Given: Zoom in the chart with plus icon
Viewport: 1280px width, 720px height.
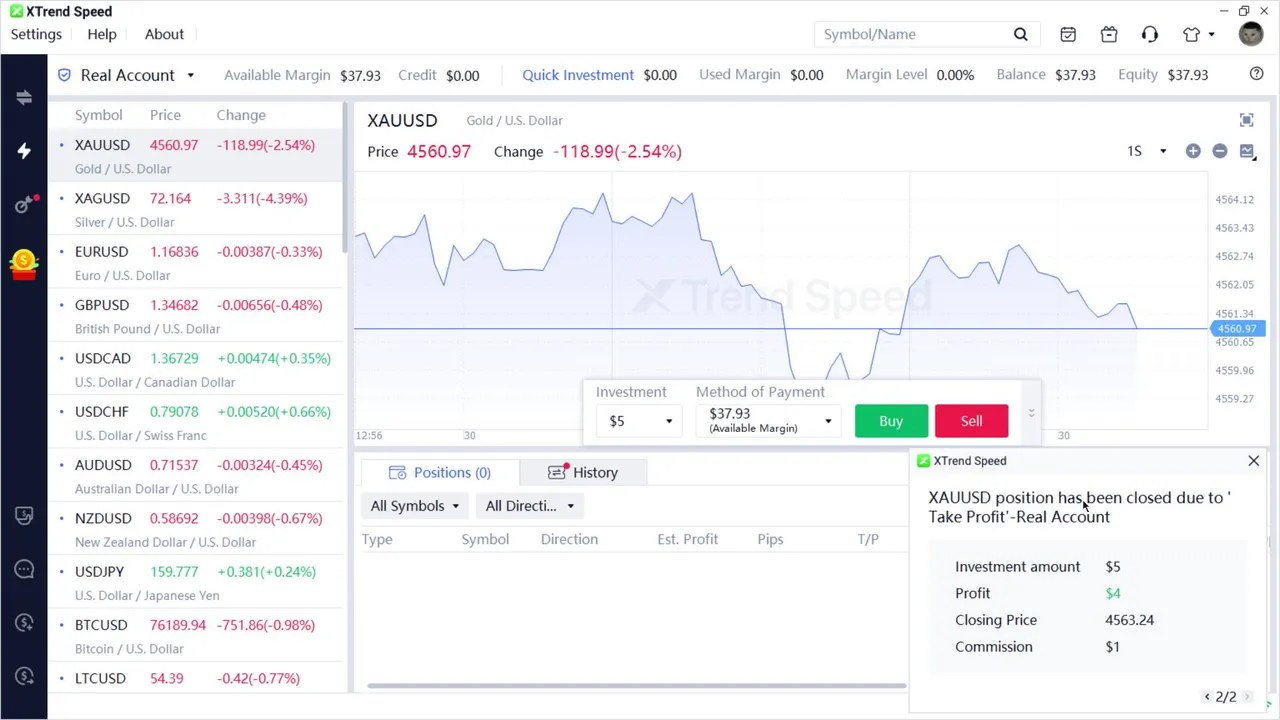Looking at the screenshot, I should click(1193, 151).
